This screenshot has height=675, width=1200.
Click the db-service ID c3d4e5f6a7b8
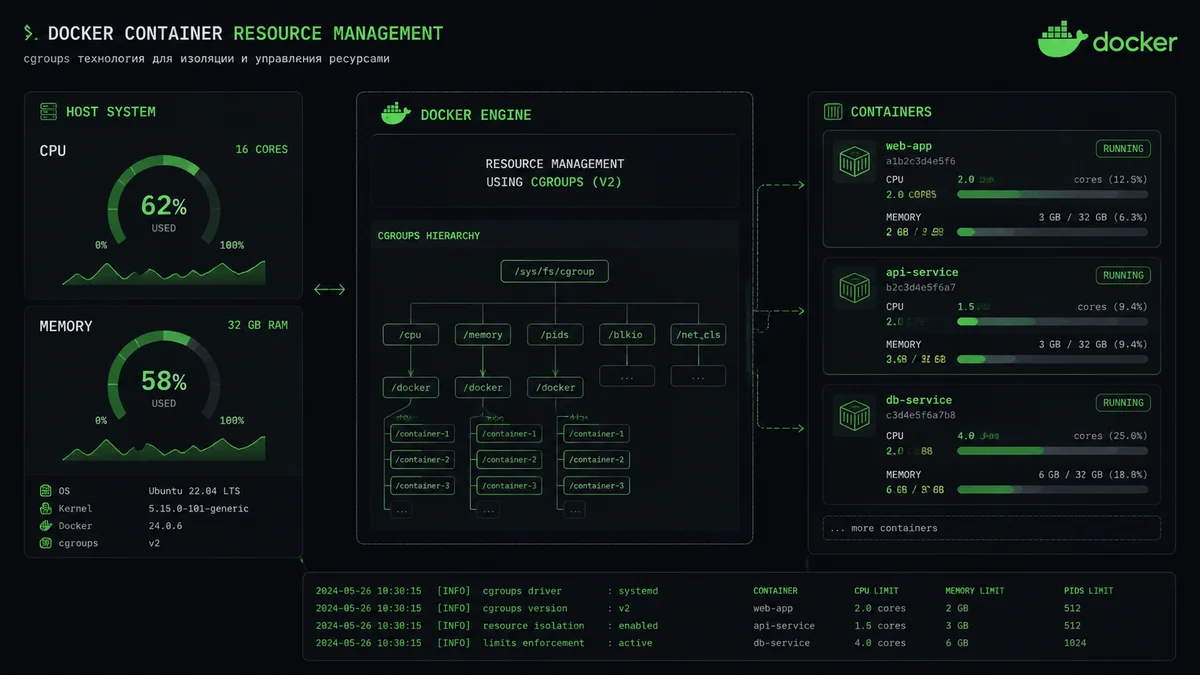(920, 415)
